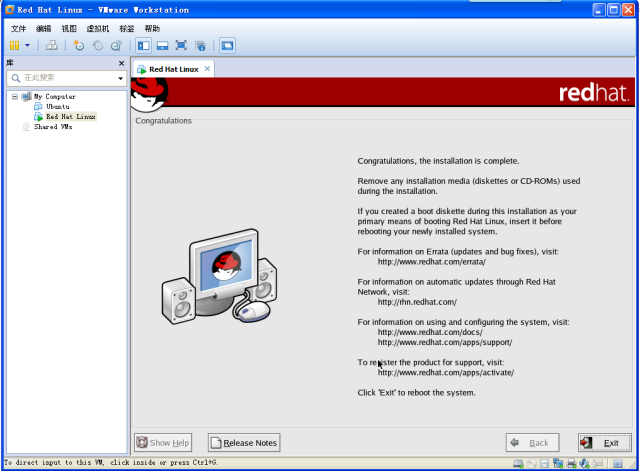The image size is (640, 471).
Task: Click the Red Hat Shadowman logo
Action: tap(150, 95)
